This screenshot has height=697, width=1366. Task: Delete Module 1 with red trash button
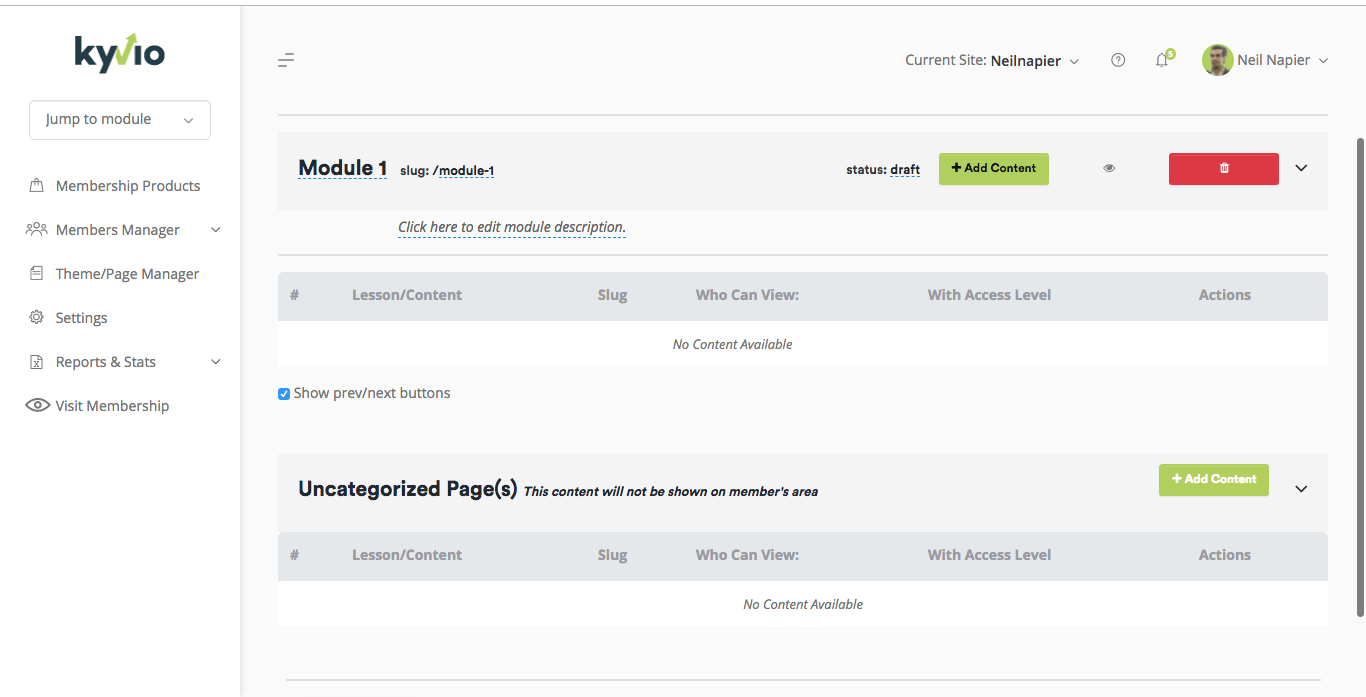(x=1224, y=169)
